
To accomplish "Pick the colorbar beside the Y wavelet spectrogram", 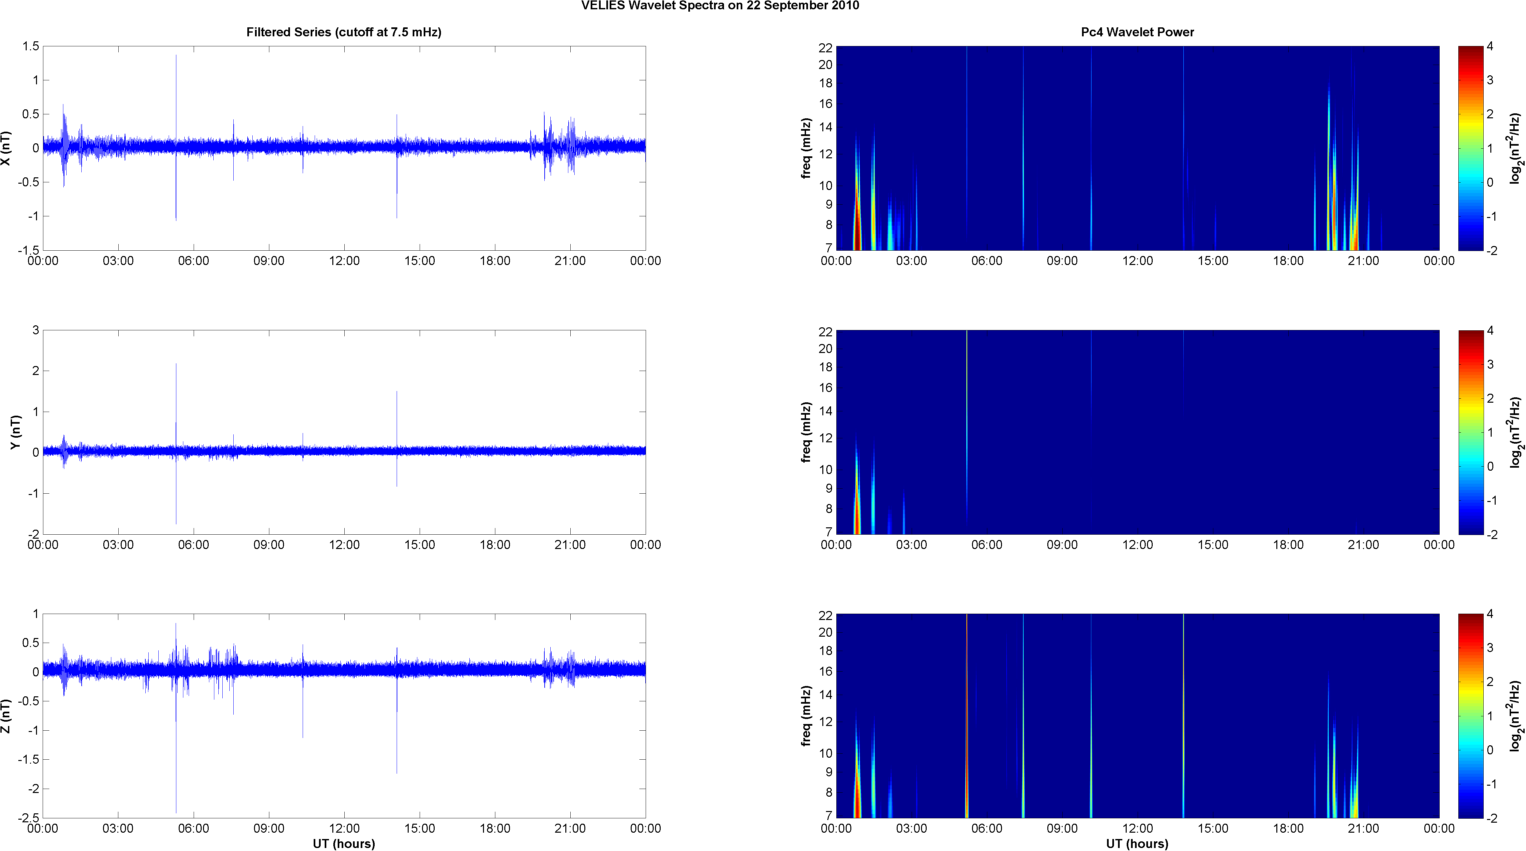I will tap(1470, 432).
